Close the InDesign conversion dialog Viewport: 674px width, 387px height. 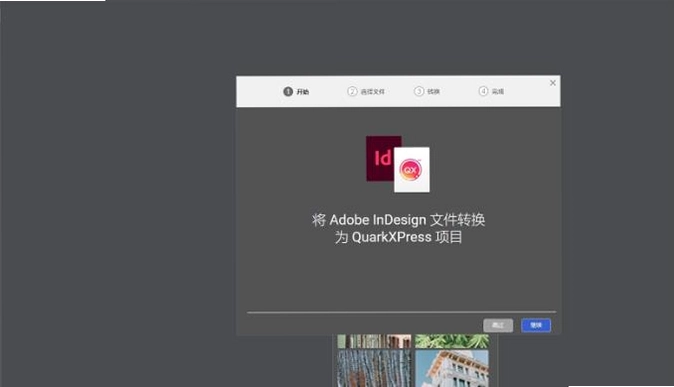(553, 83)
